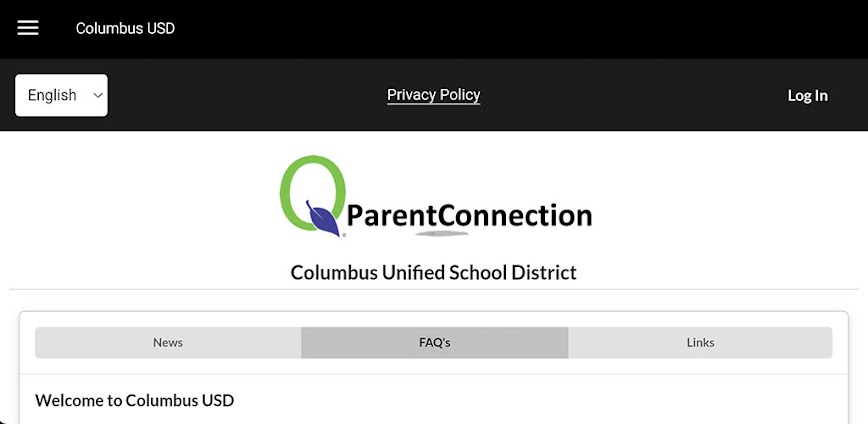Click the Columbus Unified School District heading

coord(434,272)
